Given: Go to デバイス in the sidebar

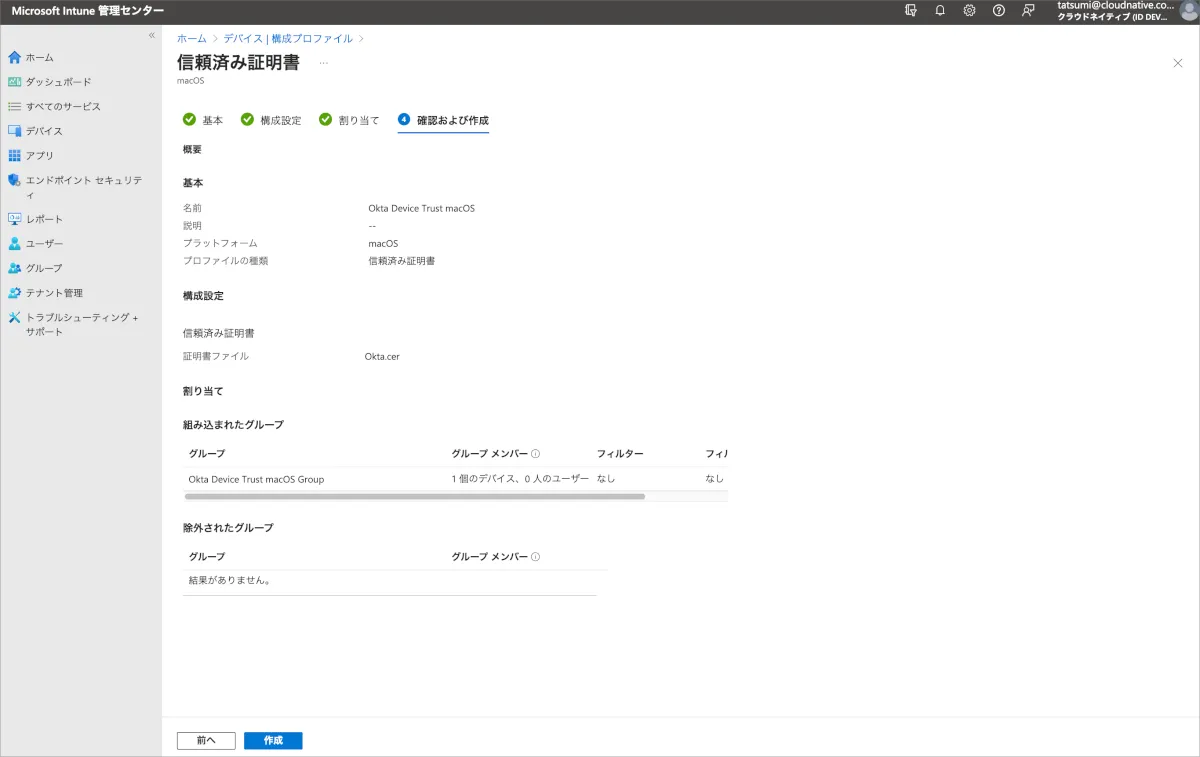Looking at the screenshot, I should 44,131.
